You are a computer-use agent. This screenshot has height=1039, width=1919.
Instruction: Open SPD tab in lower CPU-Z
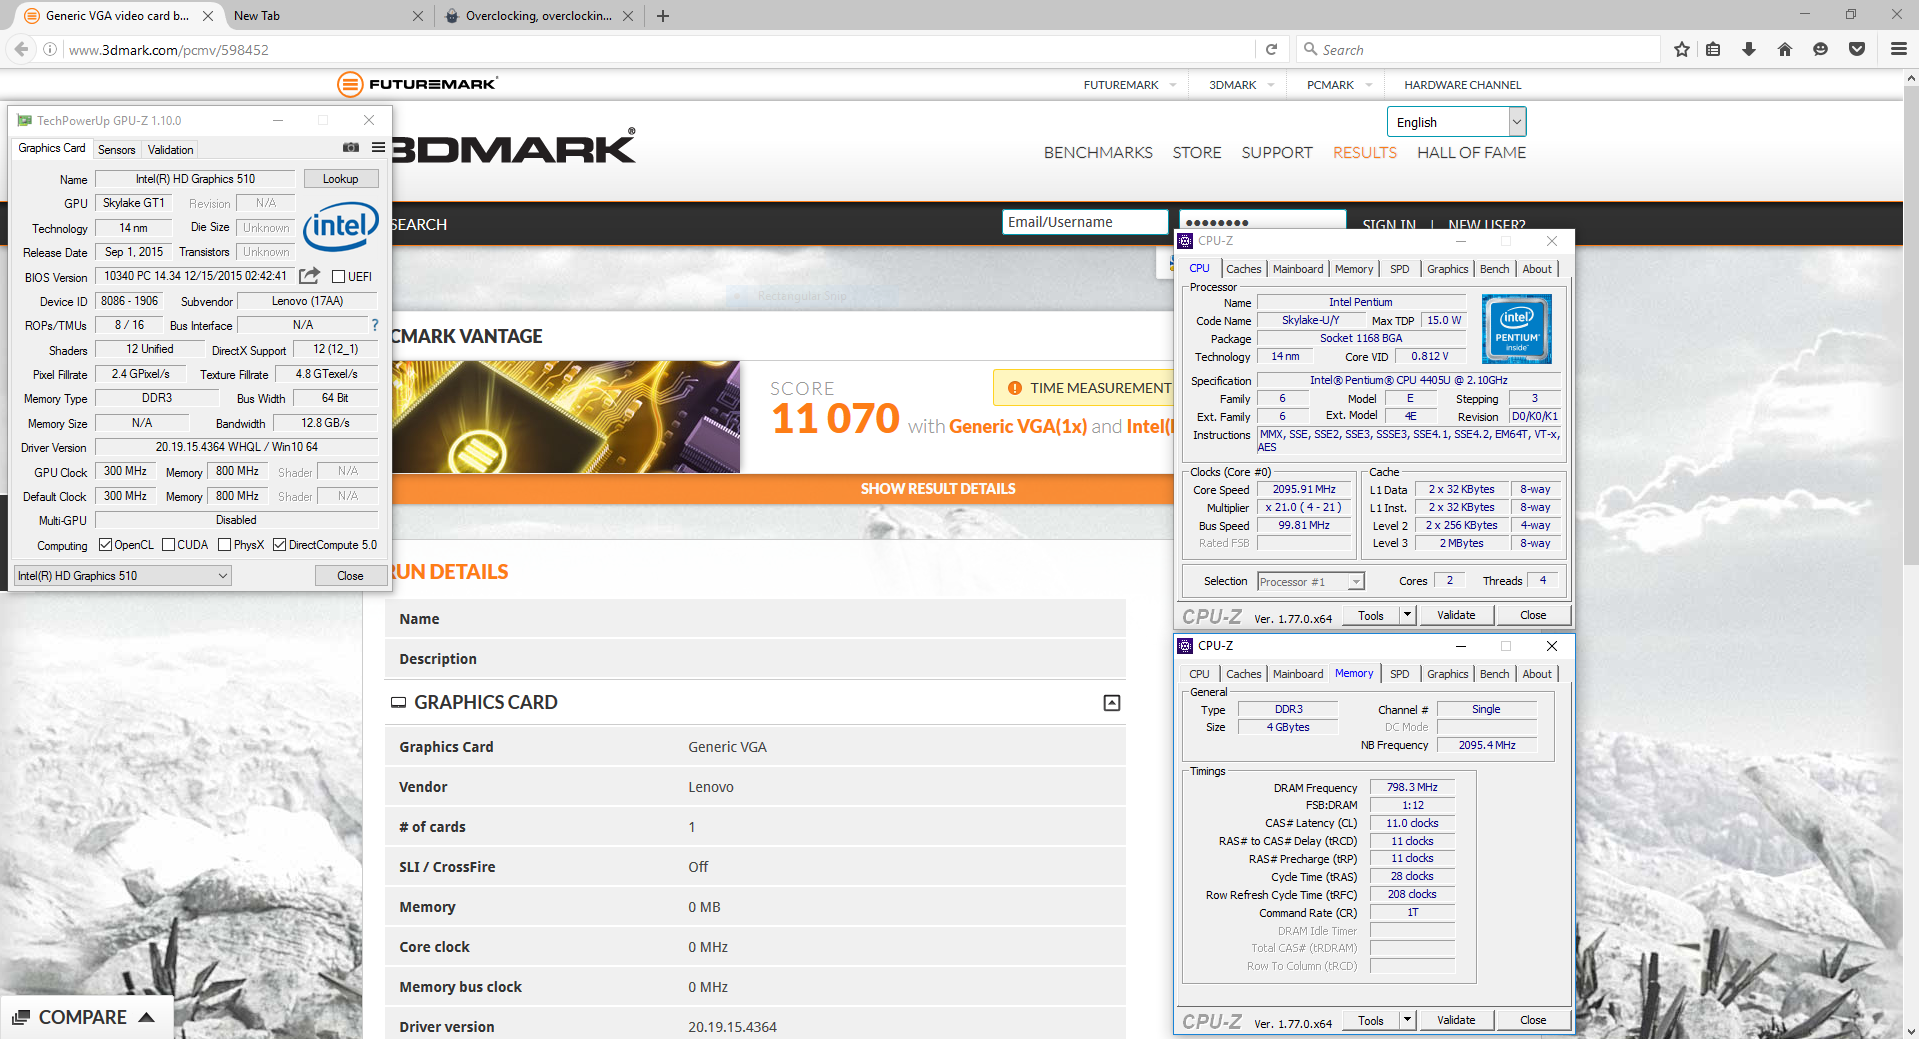(x=1399, y=674)
